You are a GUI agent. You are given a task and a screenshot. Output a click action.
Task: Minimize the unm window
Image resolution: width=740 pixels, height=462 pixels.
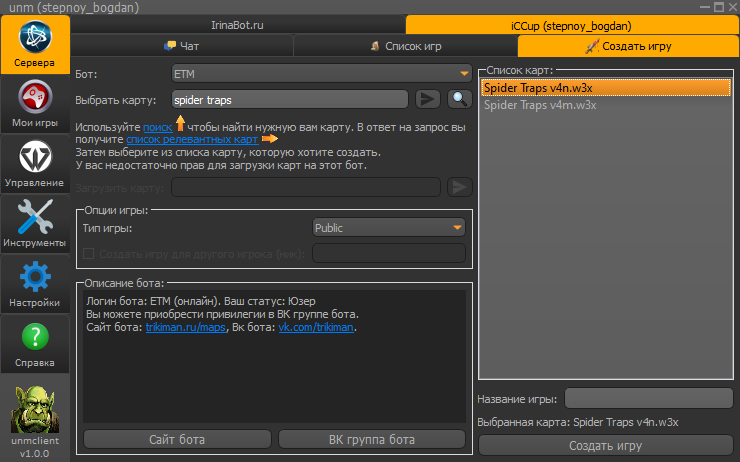[705, 7]
